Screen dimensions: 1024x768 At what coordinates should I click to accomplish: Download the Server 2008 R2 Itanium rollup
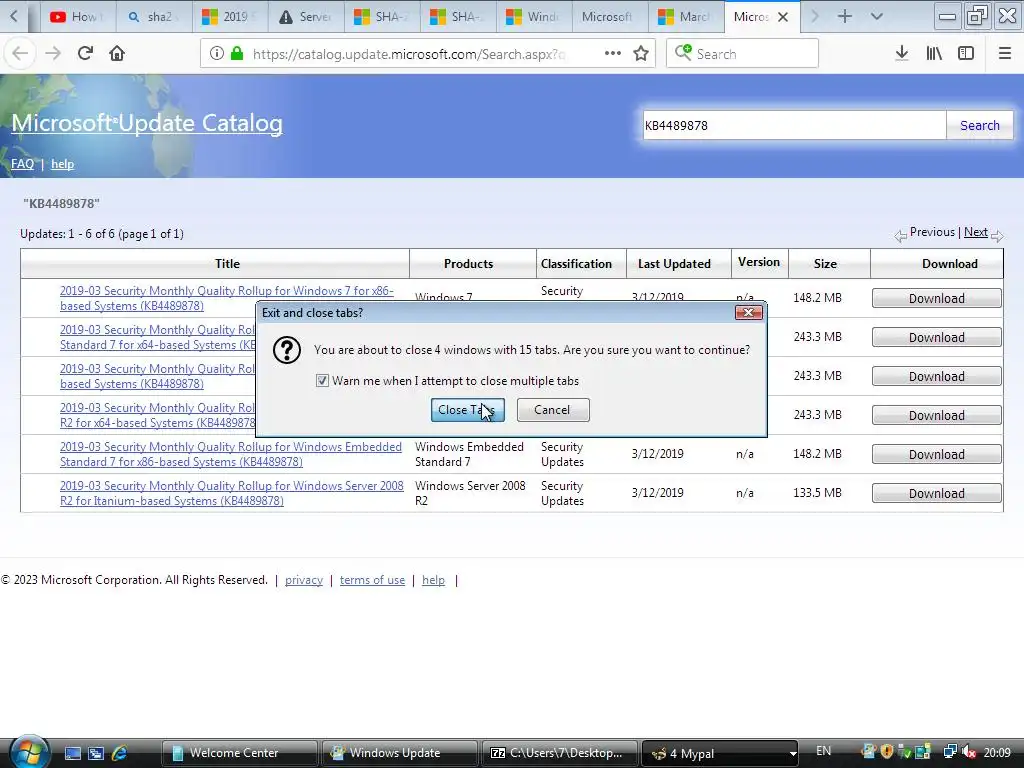point(936,493)
